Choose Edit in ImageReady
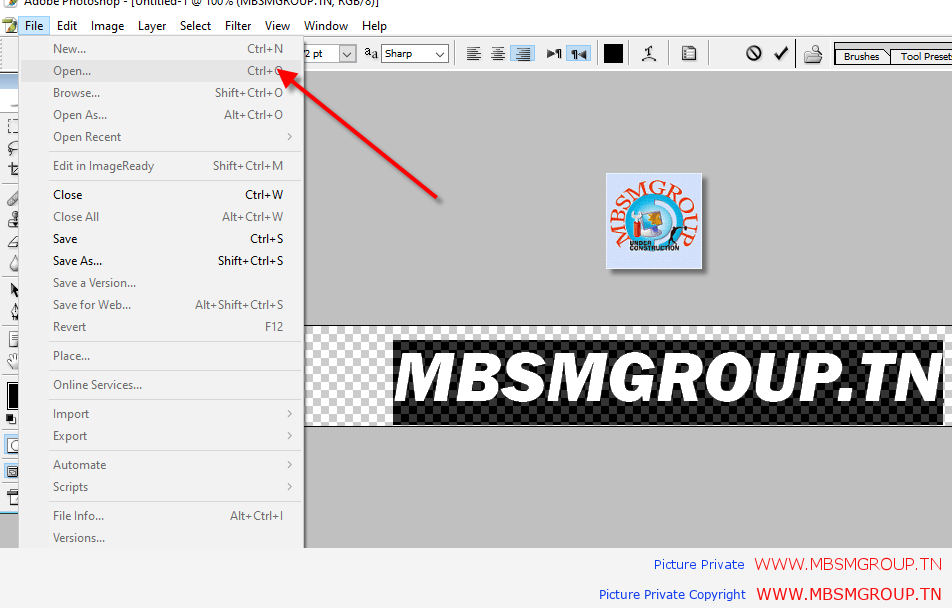 pyautogui.click(x=161, y=166)
